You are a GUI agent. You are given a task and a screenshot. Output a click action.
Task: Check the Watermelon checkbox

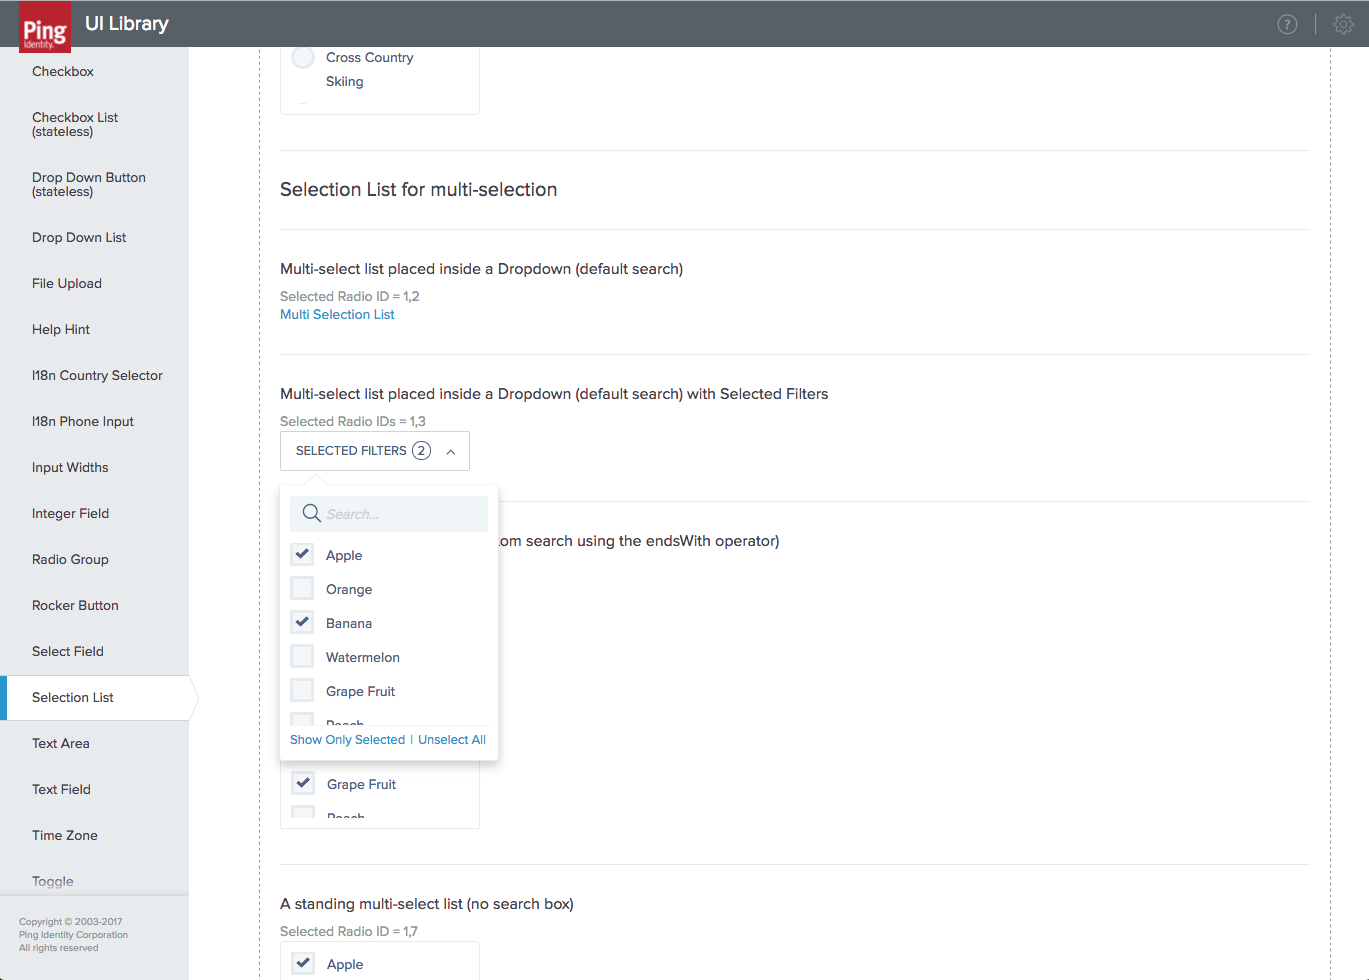(302, 656)
